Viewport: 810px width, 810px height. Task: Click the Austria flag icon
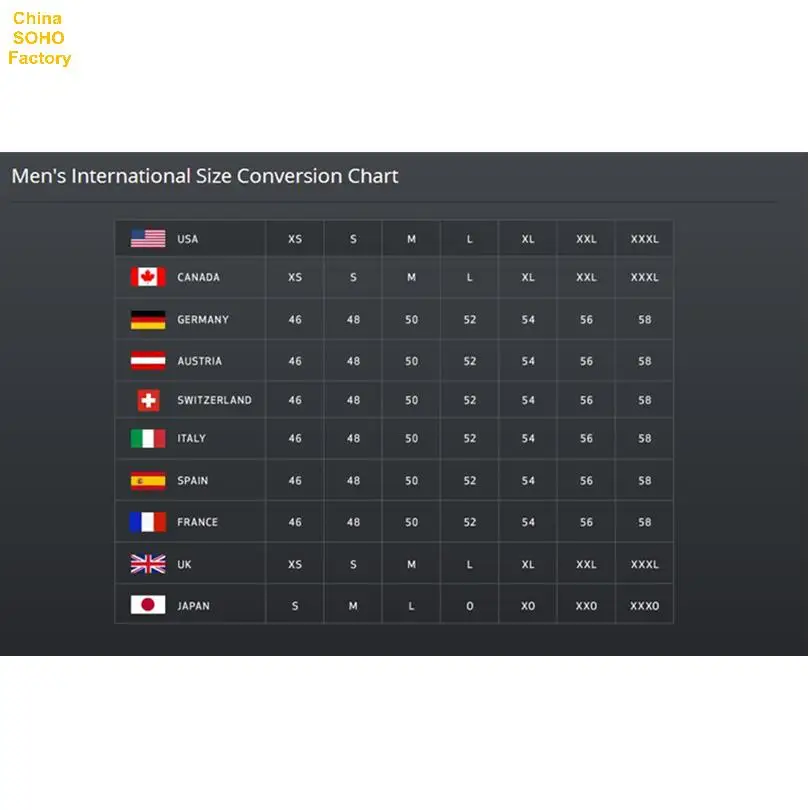(148, 361)
